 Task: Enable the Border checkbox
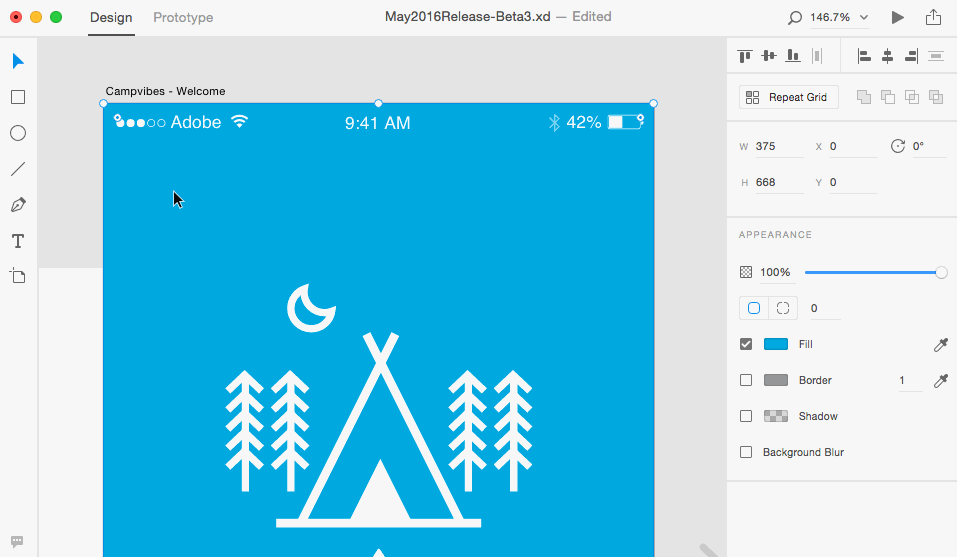[x=746, y=380]
